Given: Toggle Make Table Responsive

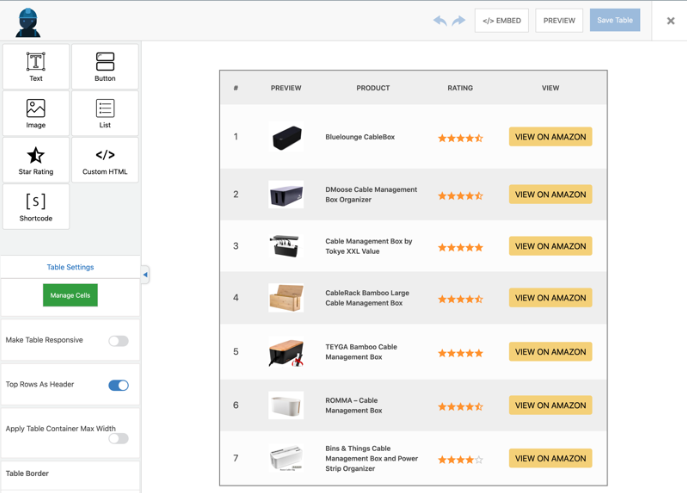Looking at the screenshot, I should 118,341.
